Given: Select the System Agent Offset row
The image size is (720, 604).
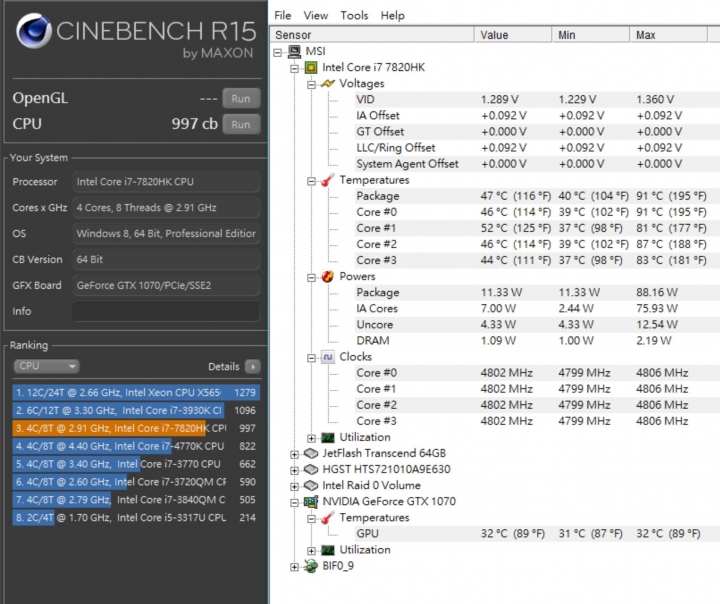Looking at the screenshot, I should 537,164.
